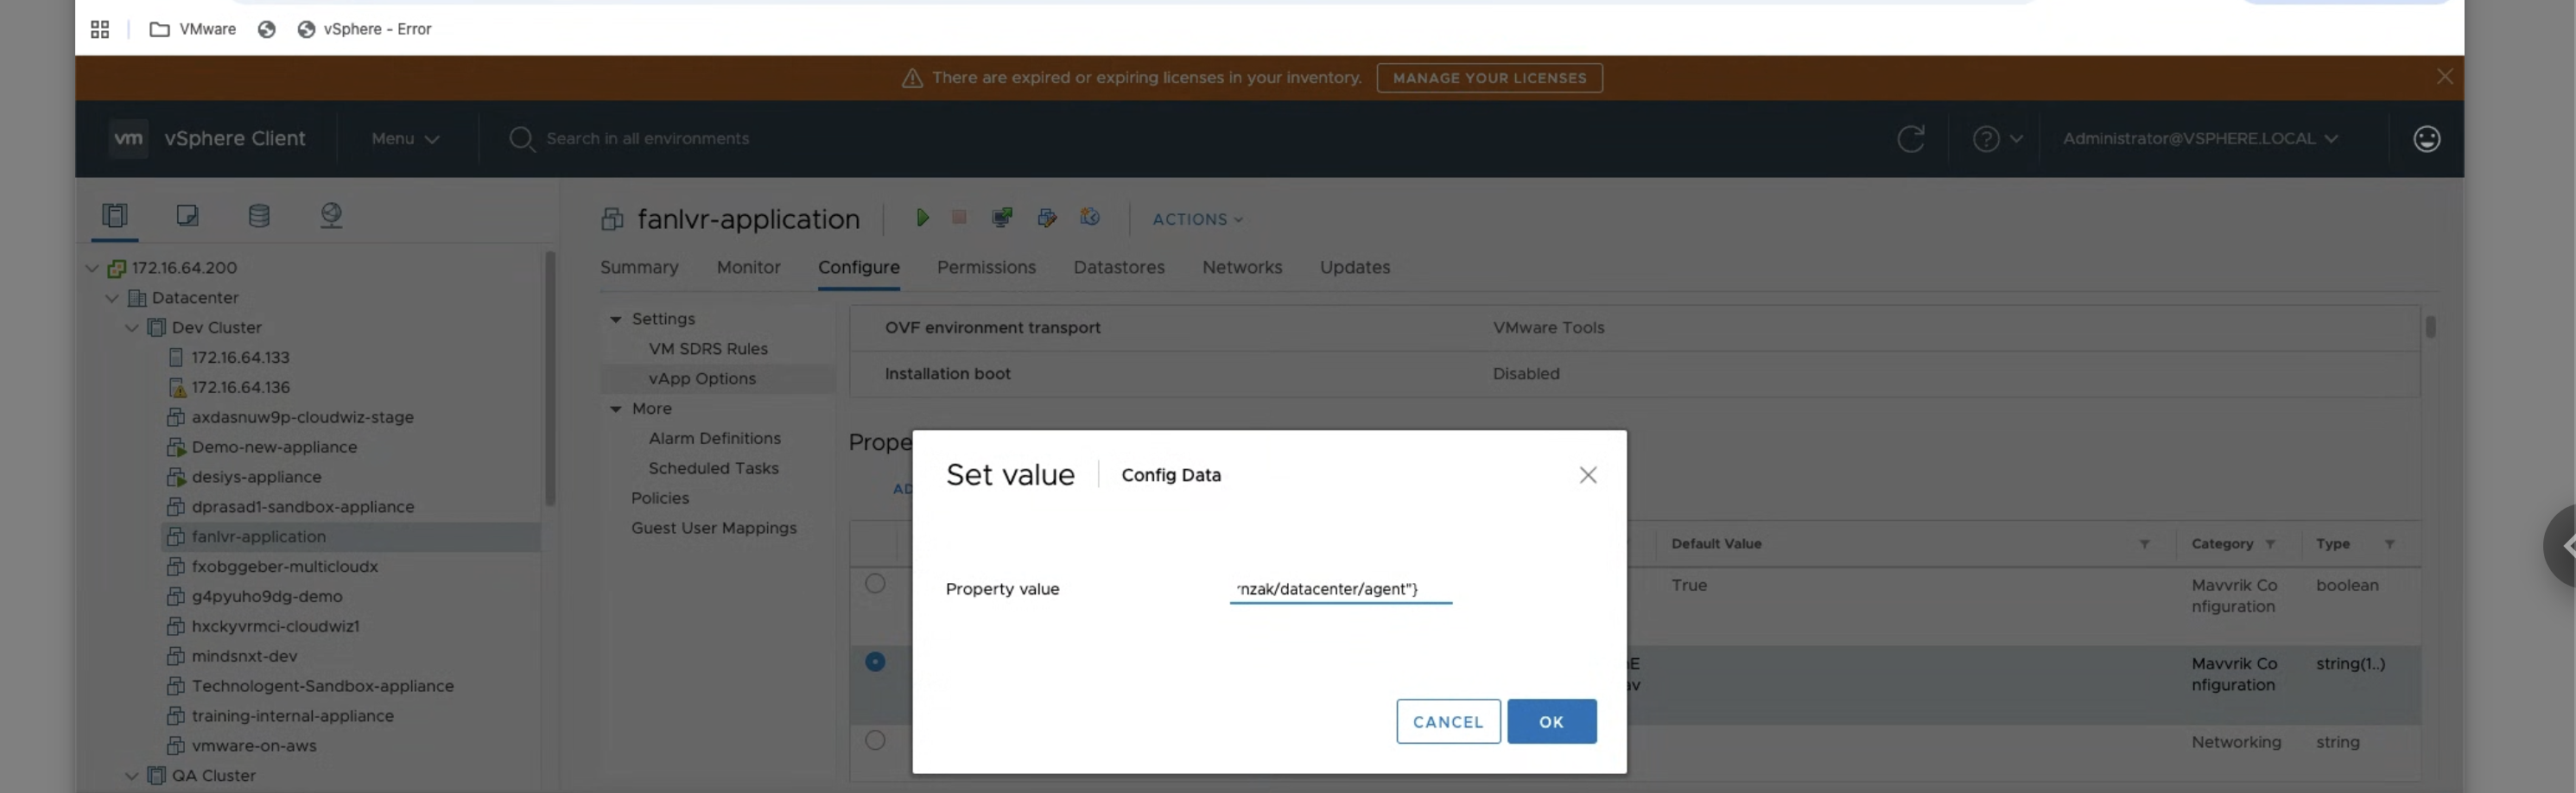Expand the Administrator@VSPHERE.LOCAL user menu
The image size is (2576, 793).
[2199, 139]
